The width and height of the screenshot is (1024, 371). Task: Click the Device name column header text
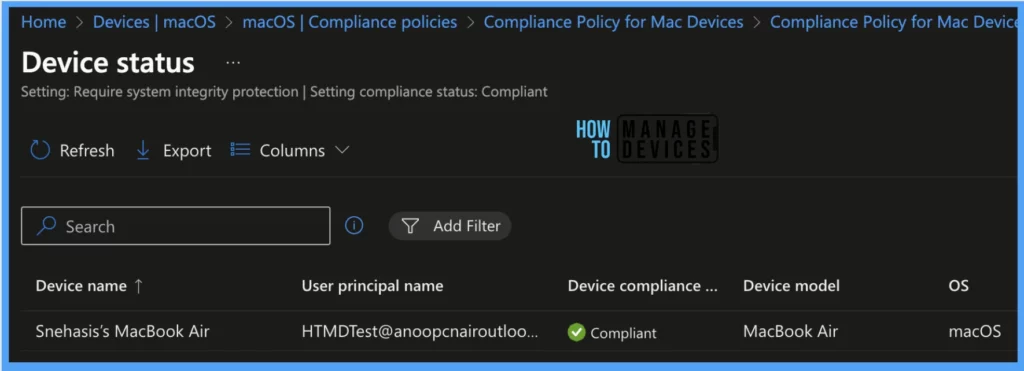[x=81, y=286]
